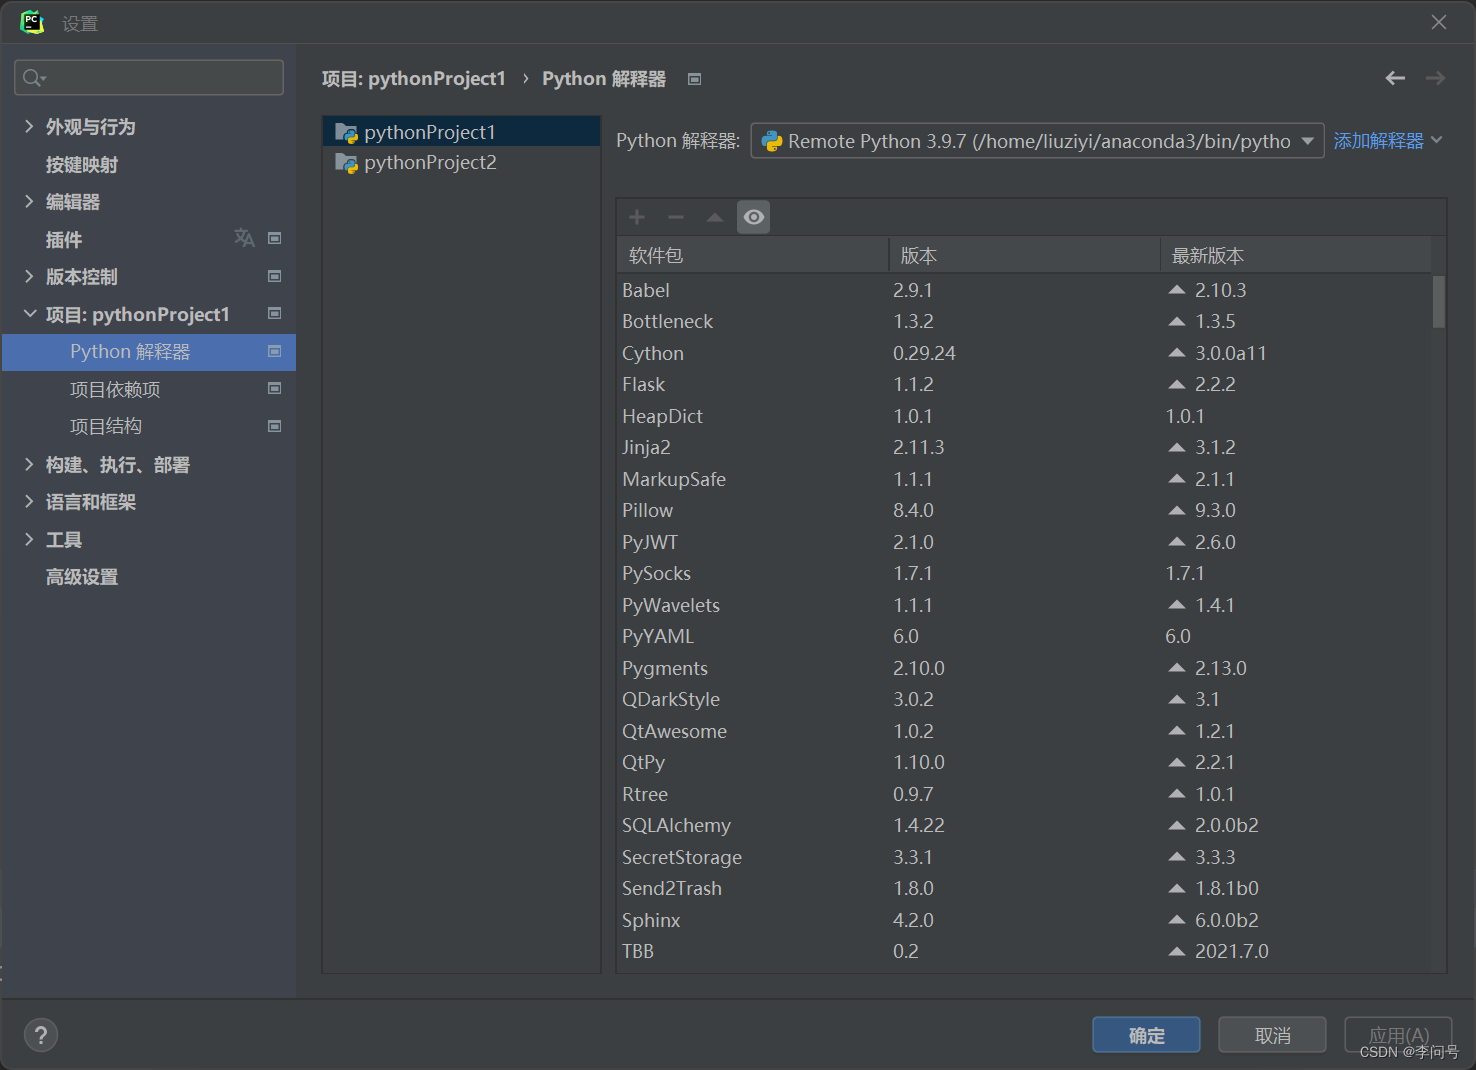Expand the 工具 settings section
The height and width of the screenshot is (1070, 1476).
click(x=29, y=539)
